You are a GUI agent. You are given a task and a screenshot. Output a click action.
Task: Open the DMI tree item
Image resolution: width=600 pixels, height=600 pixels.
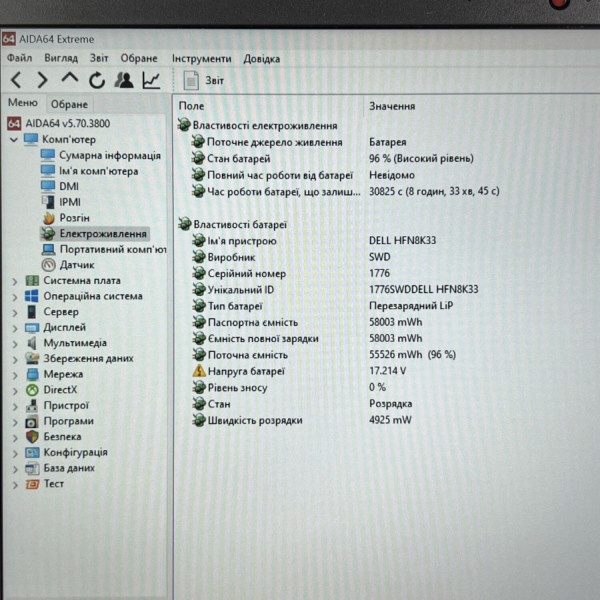pos(60,186)
